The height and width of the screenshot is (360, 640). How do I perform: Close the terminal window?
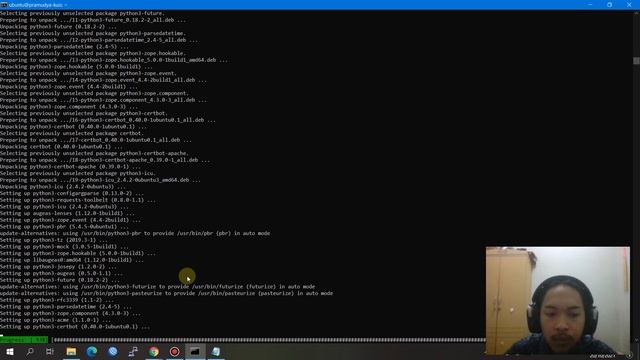[x=629, y=4]
